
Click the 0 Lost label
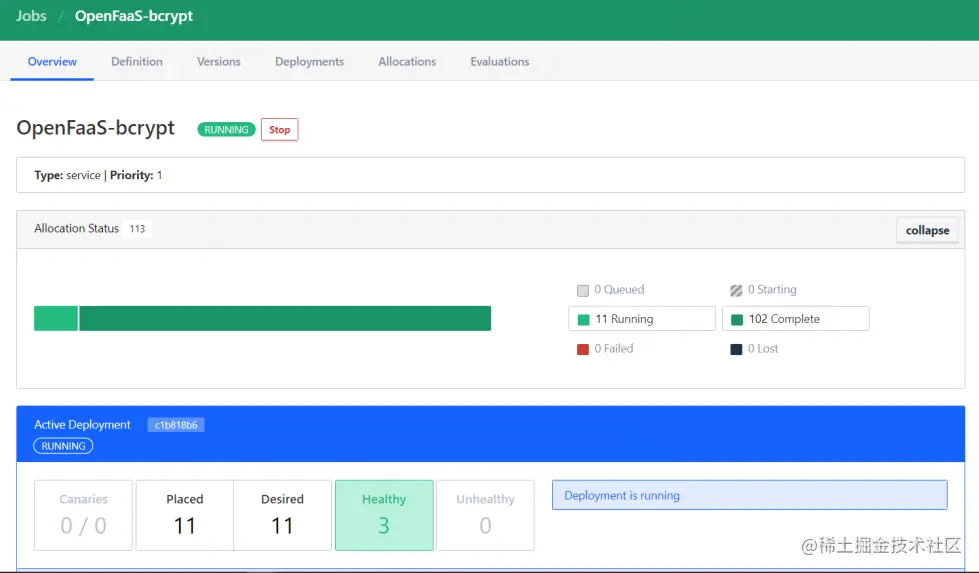(763, 348)
